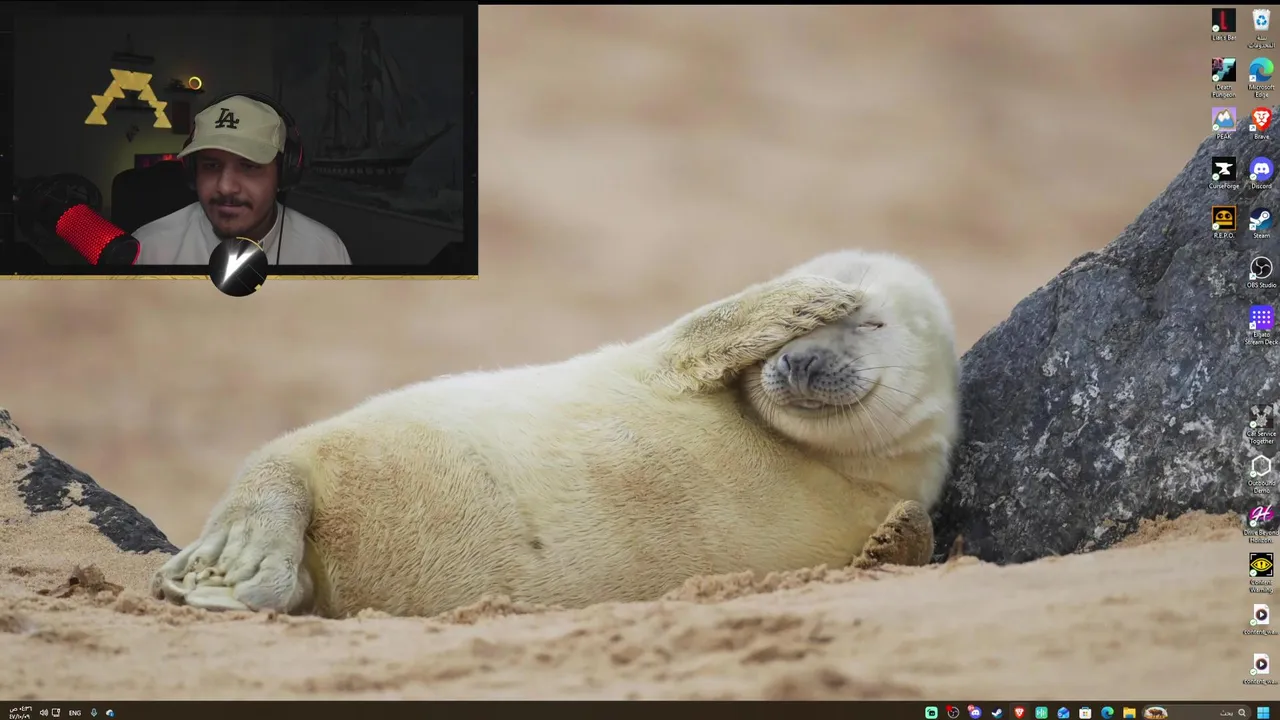This screenshot has width=1280, height=720.
Task: Open the Liar's Bar desktop shortcut
Action: coord(1223,25)
